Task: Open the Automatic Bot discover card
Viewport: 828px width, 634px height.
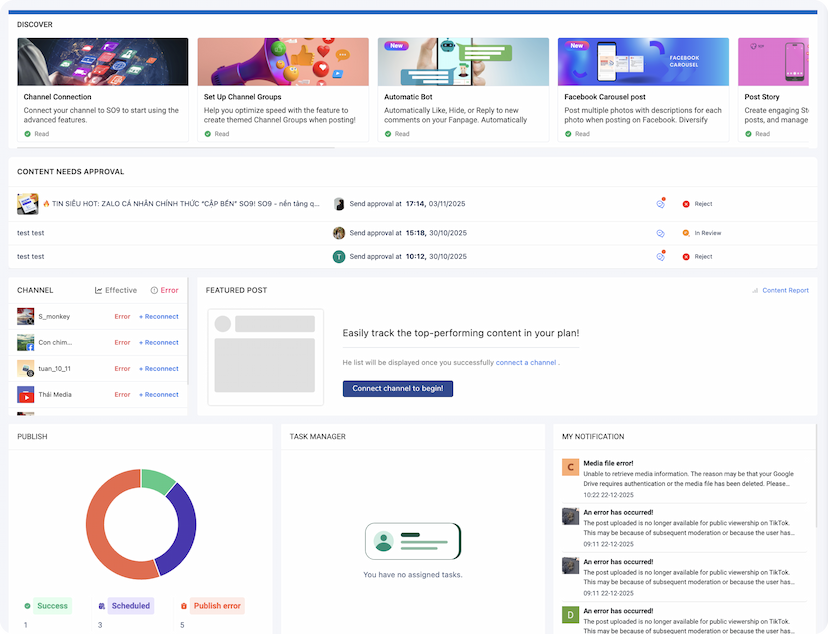Action: (463, 89)
